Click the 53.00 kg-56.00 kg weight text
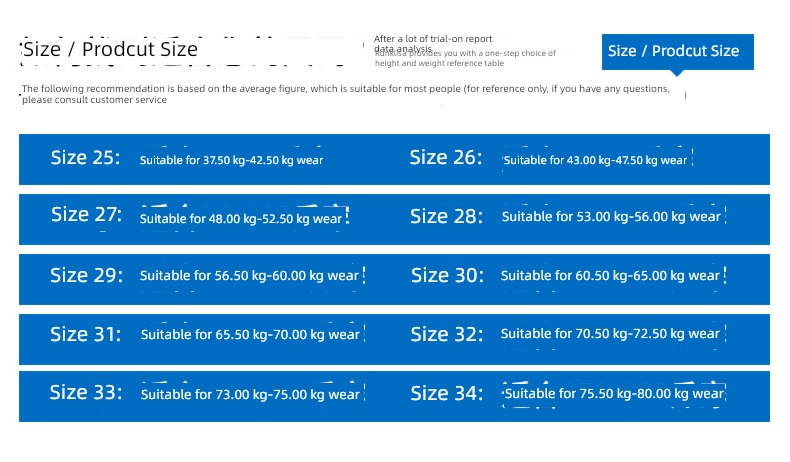 [x=611, y=217]
